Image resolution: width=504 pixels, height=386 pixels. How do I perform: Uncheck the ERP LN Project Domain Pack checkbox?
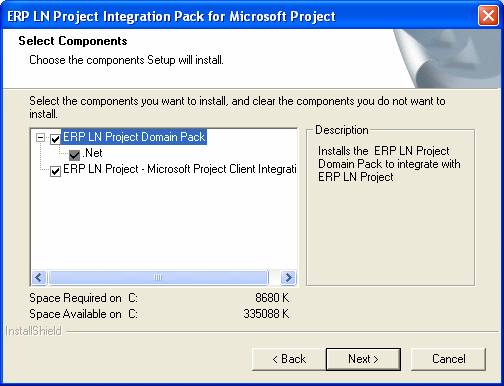(55, 139)
